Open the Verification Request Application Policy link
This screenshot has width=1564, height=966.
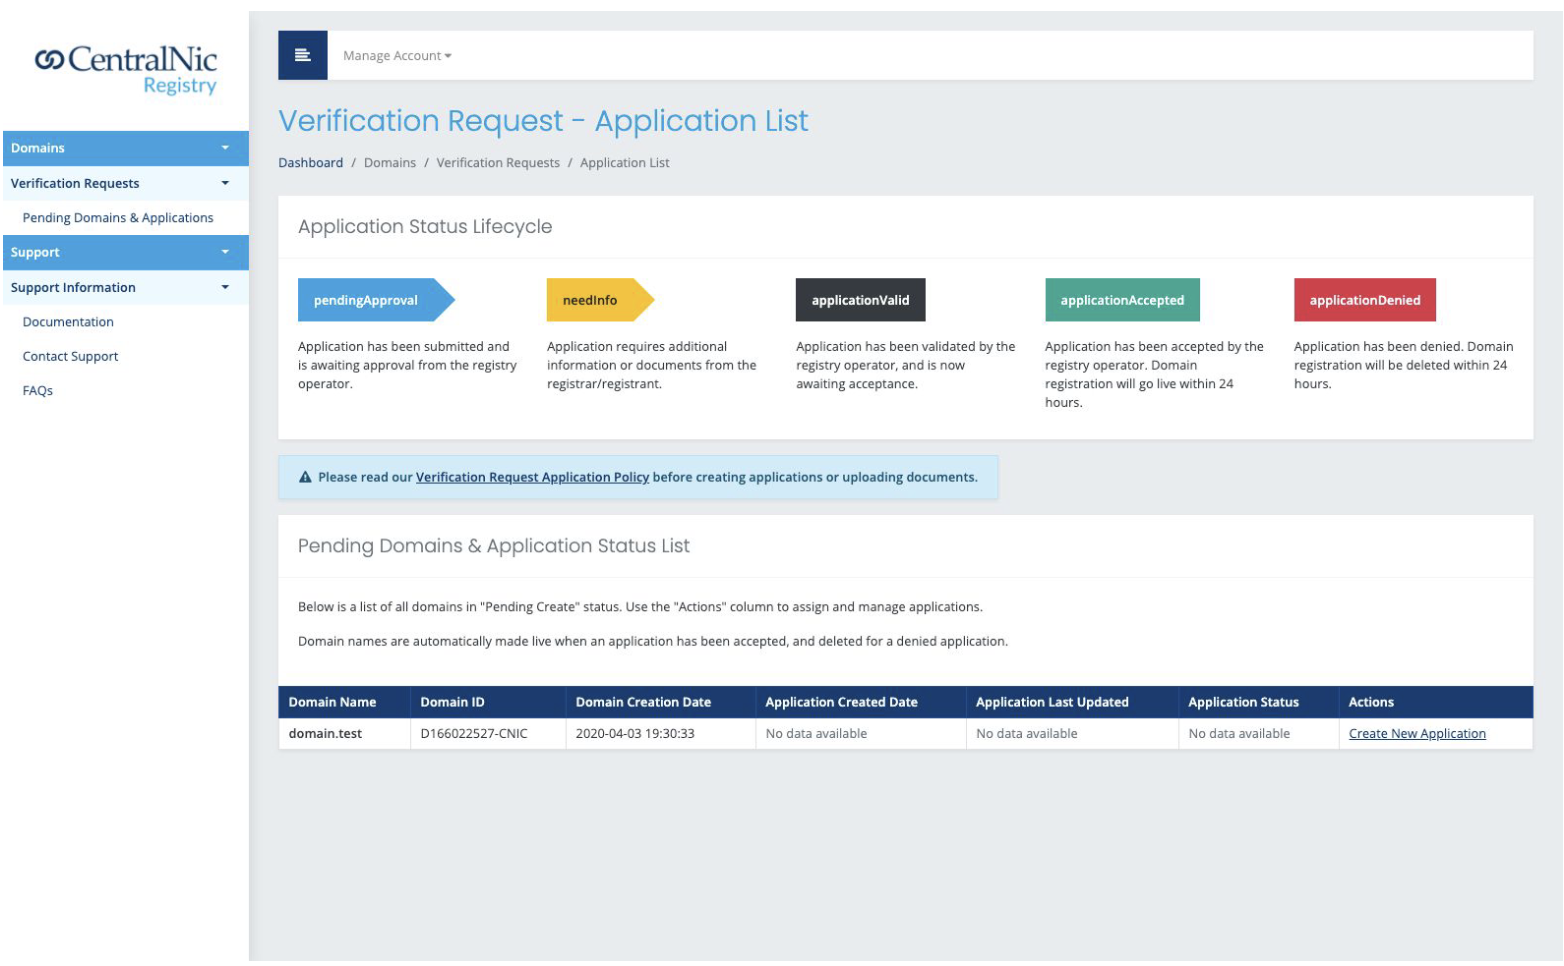click(x=532, y=478)
